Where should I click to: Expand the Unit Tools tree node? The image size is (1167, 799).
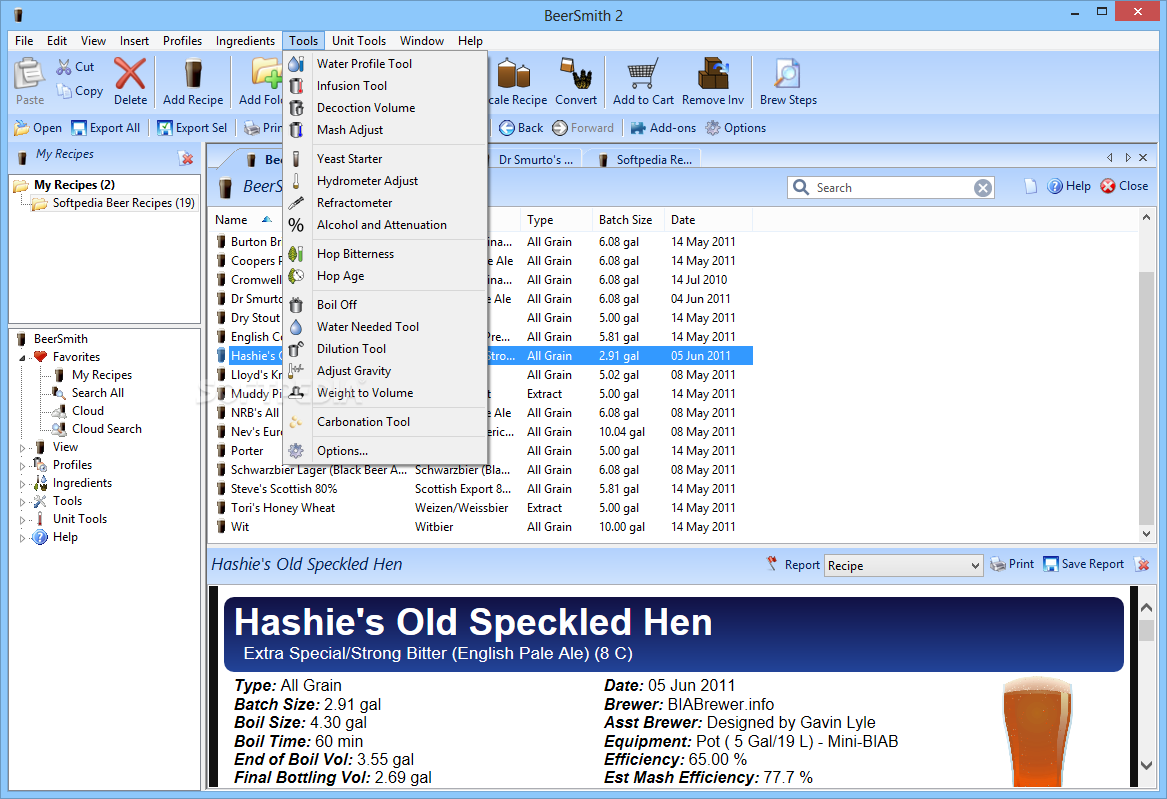(x=22, y=520)
